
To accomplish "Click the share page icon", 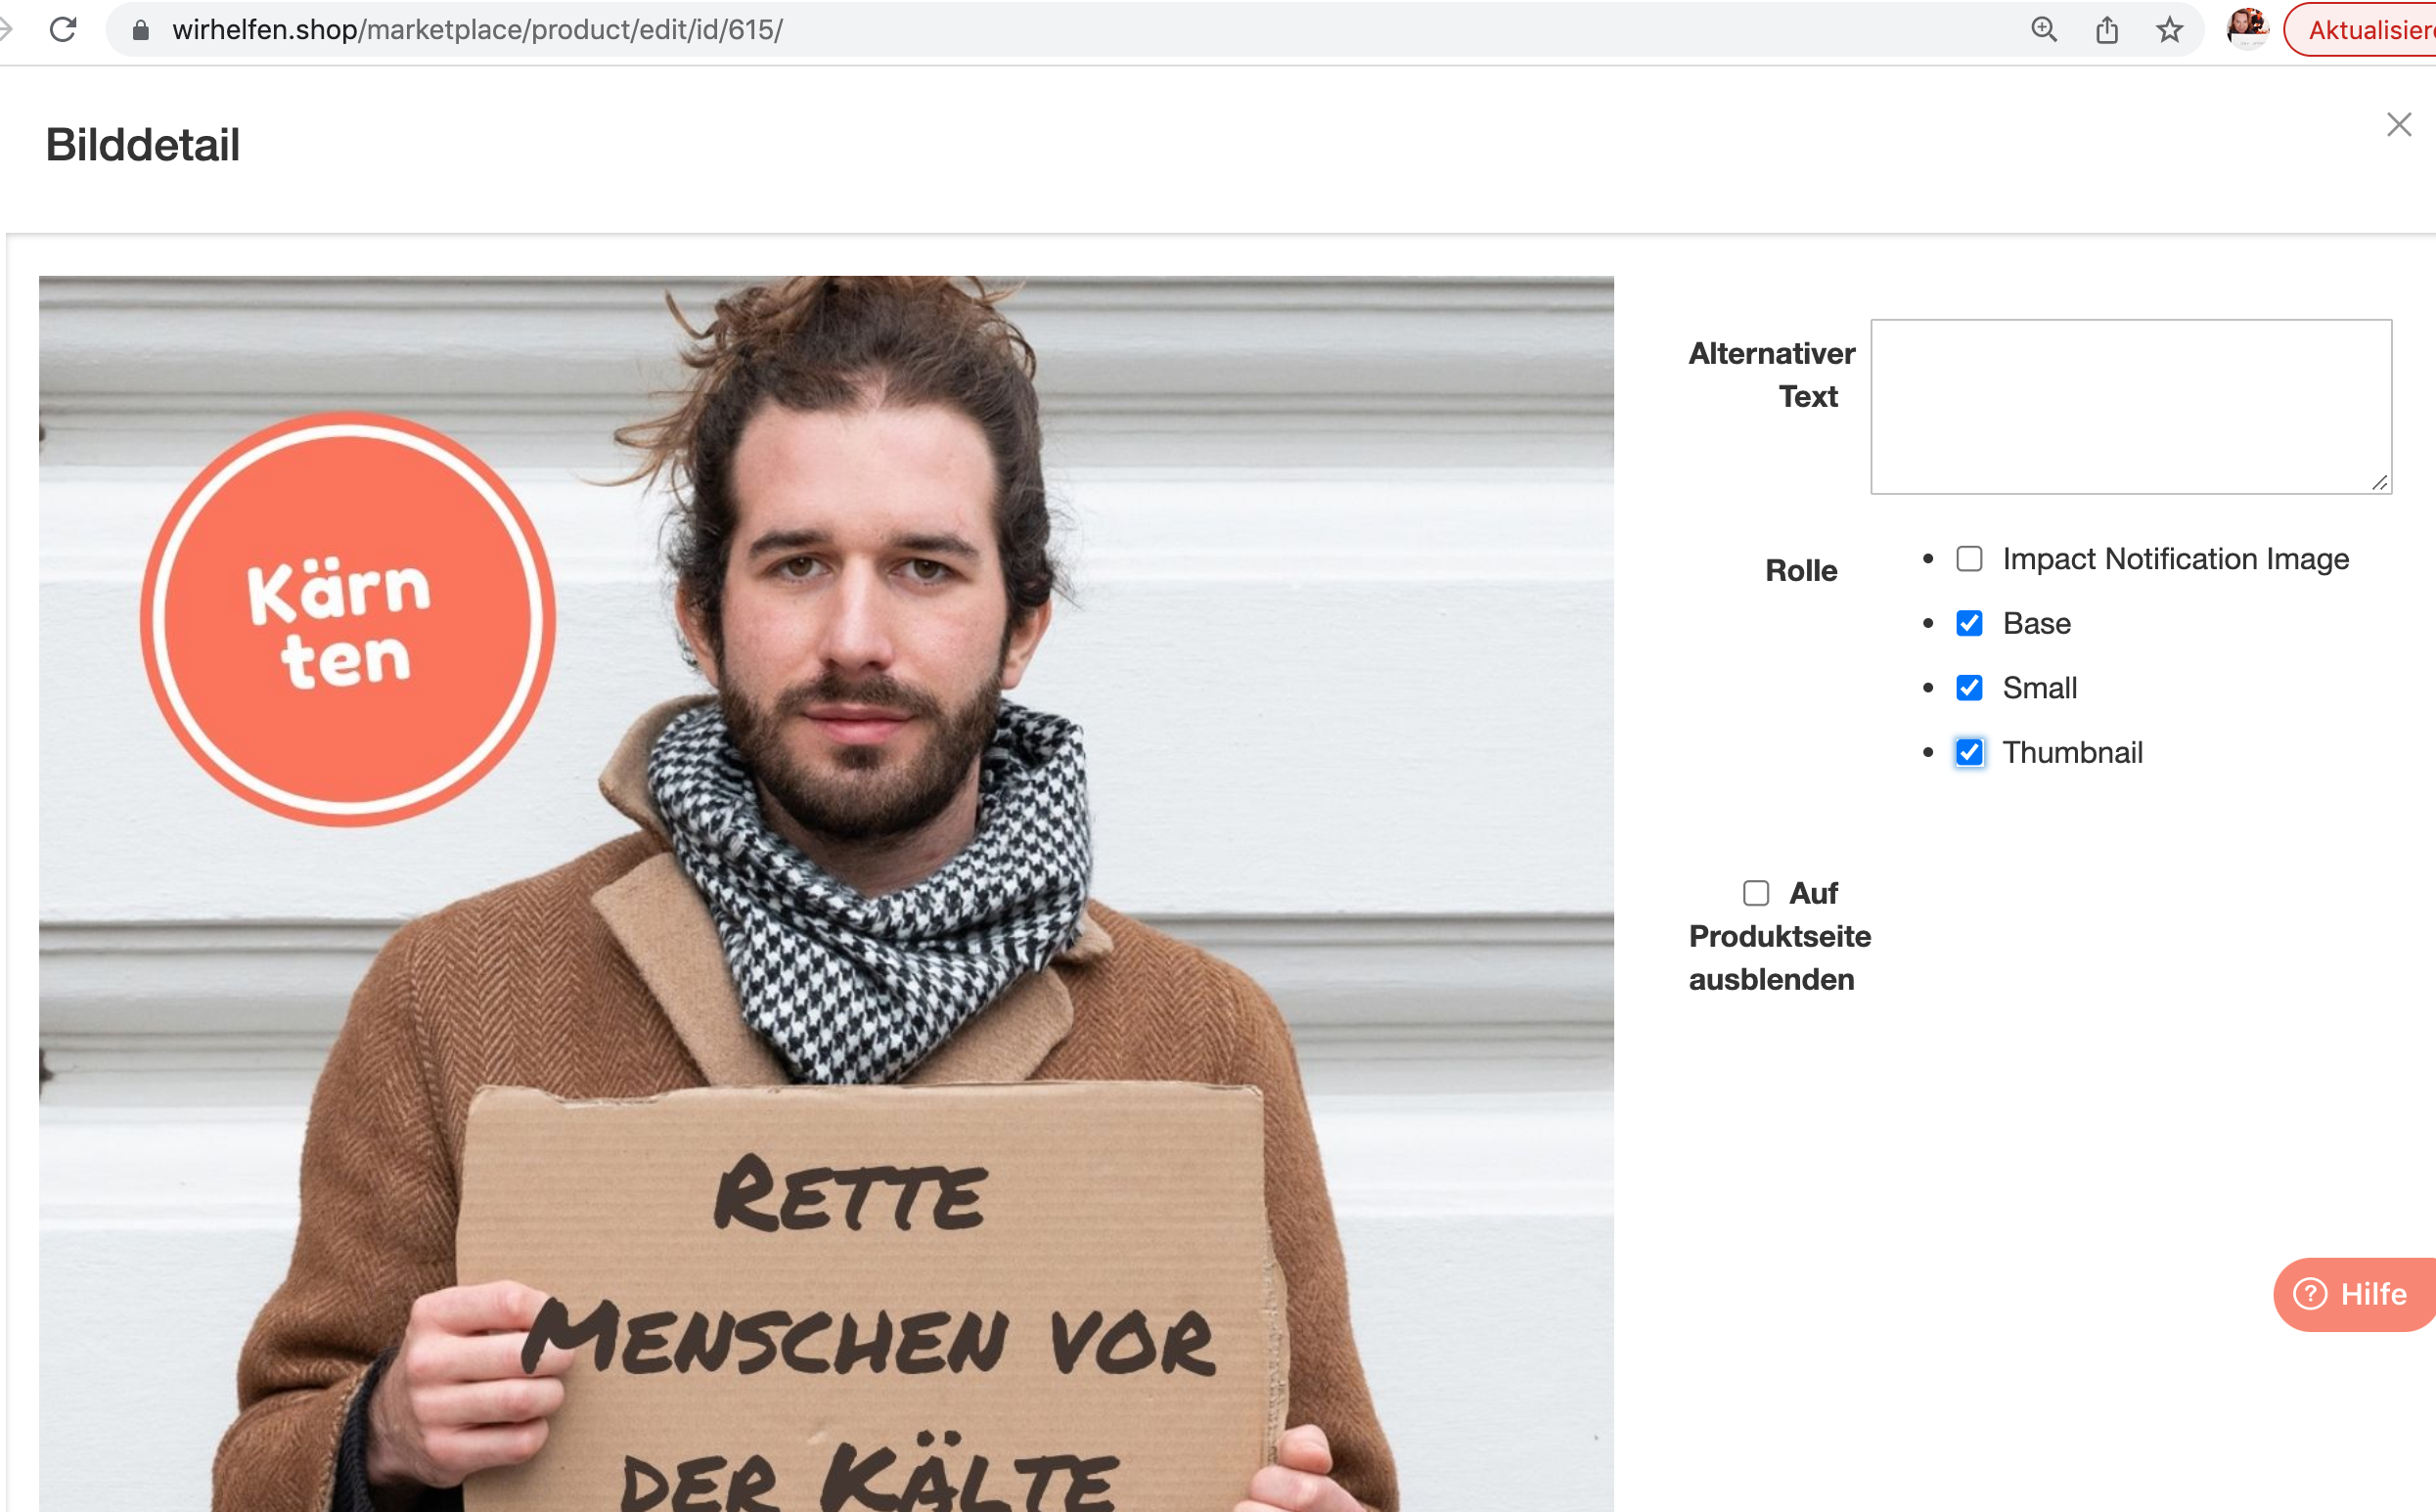I will (2106, 30).
